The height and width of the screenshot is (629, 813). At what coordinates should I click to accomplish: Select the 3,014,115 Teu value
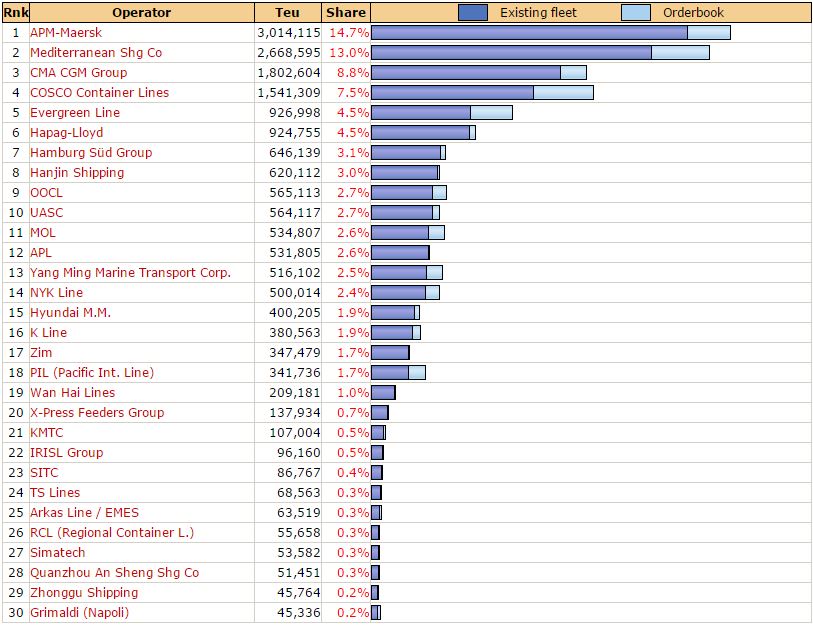(289, 33)
